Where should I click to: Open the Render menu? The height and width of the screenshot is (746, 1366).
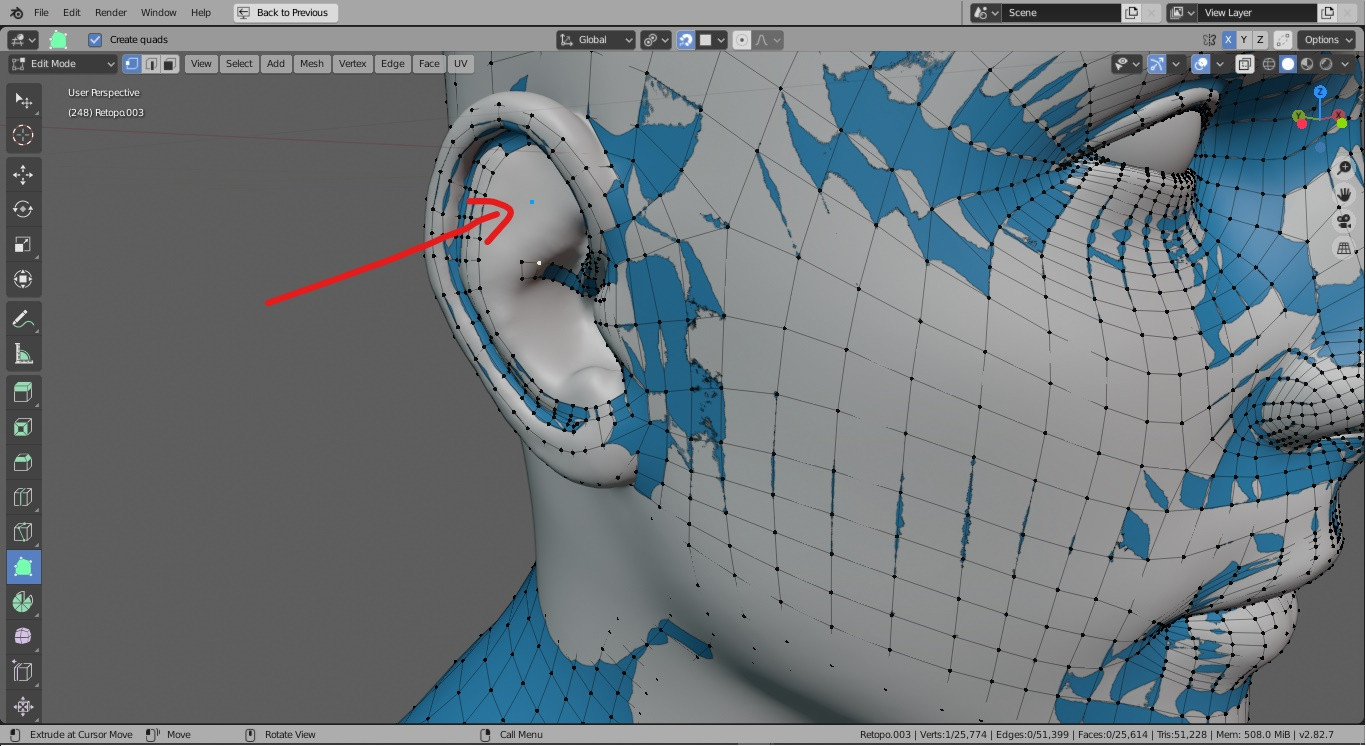click(111, 13)
